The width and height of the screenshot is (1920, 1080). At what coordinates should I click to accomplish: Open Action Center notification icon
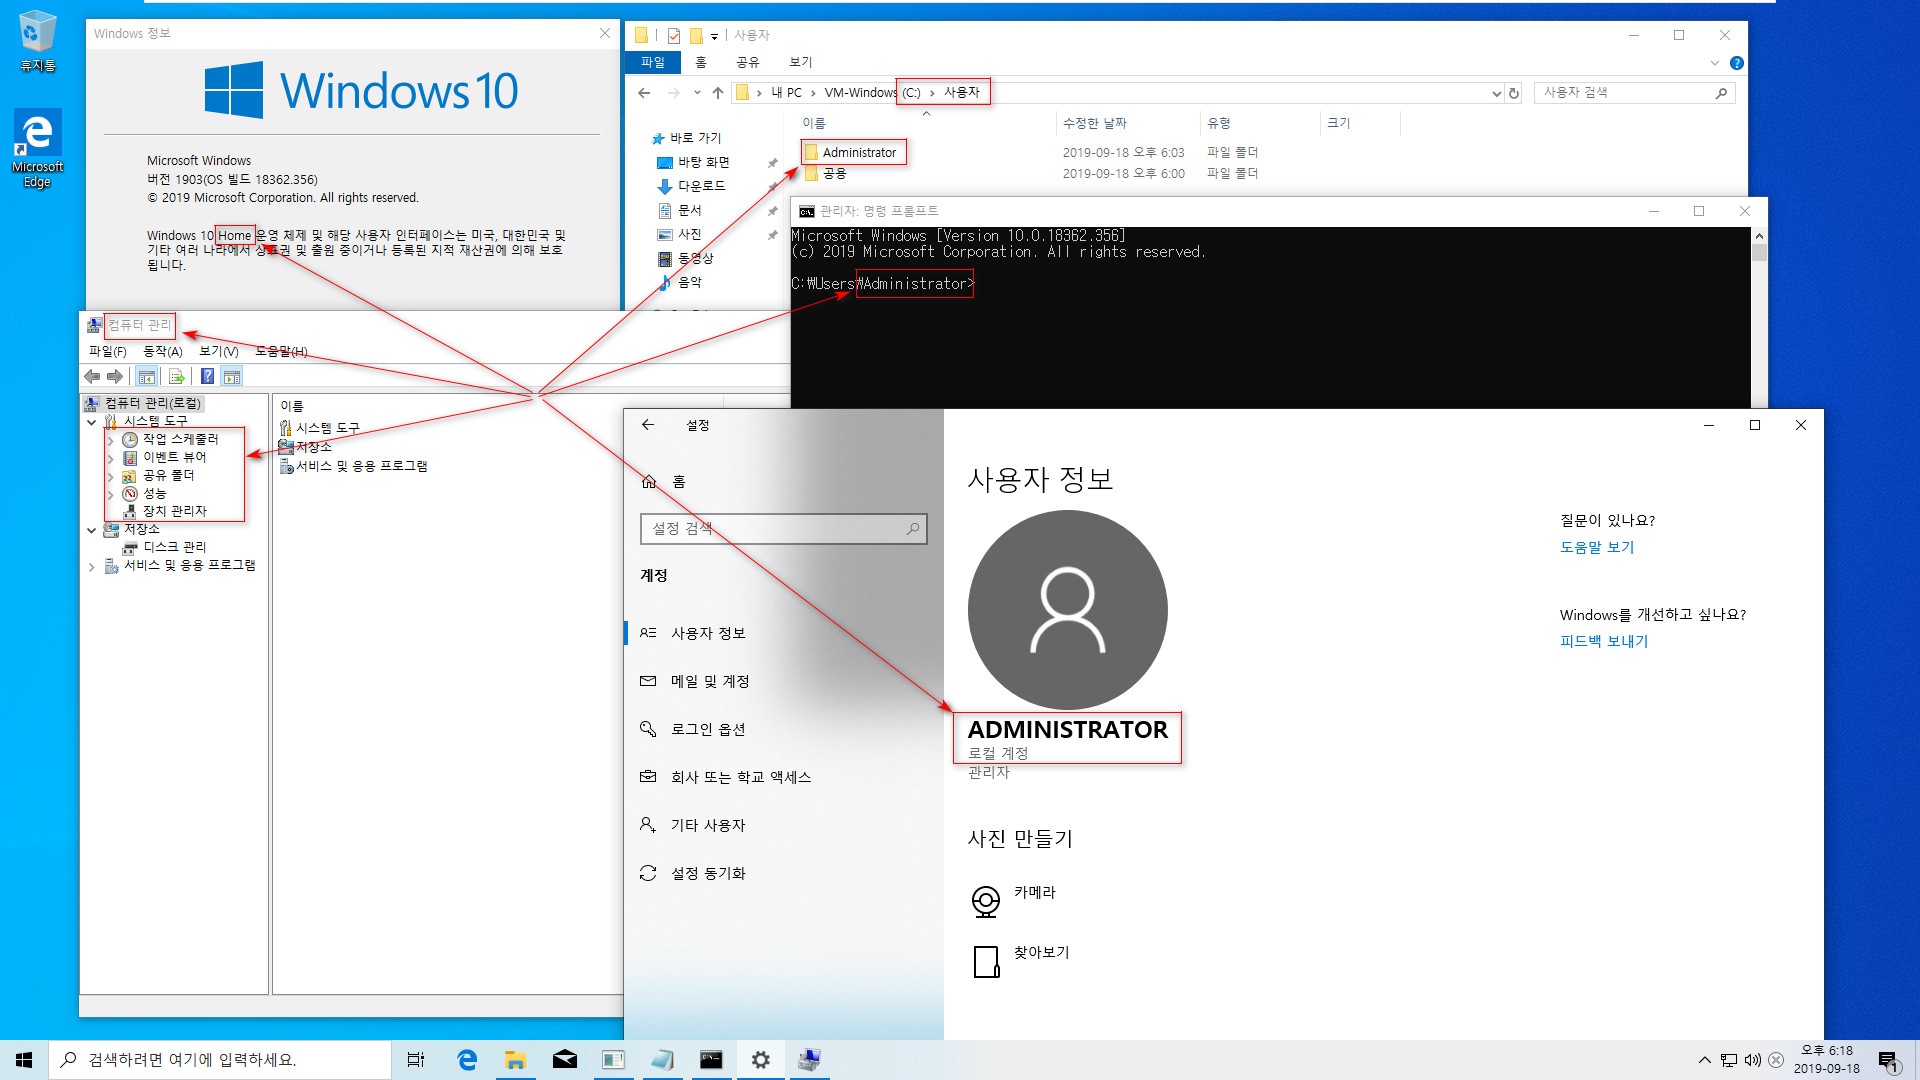point(1888,1060)
